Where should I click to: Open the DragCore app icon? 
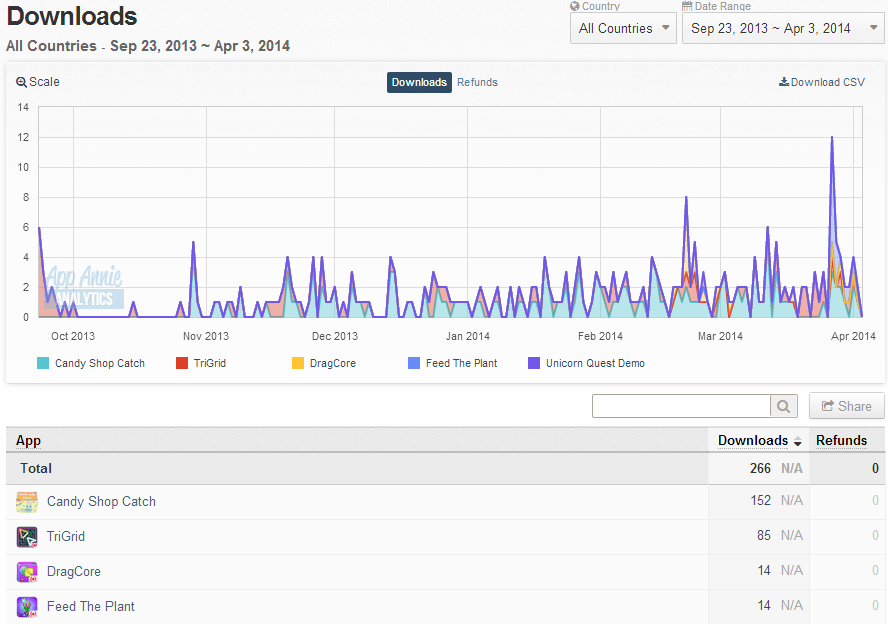(x=27, y=572)
